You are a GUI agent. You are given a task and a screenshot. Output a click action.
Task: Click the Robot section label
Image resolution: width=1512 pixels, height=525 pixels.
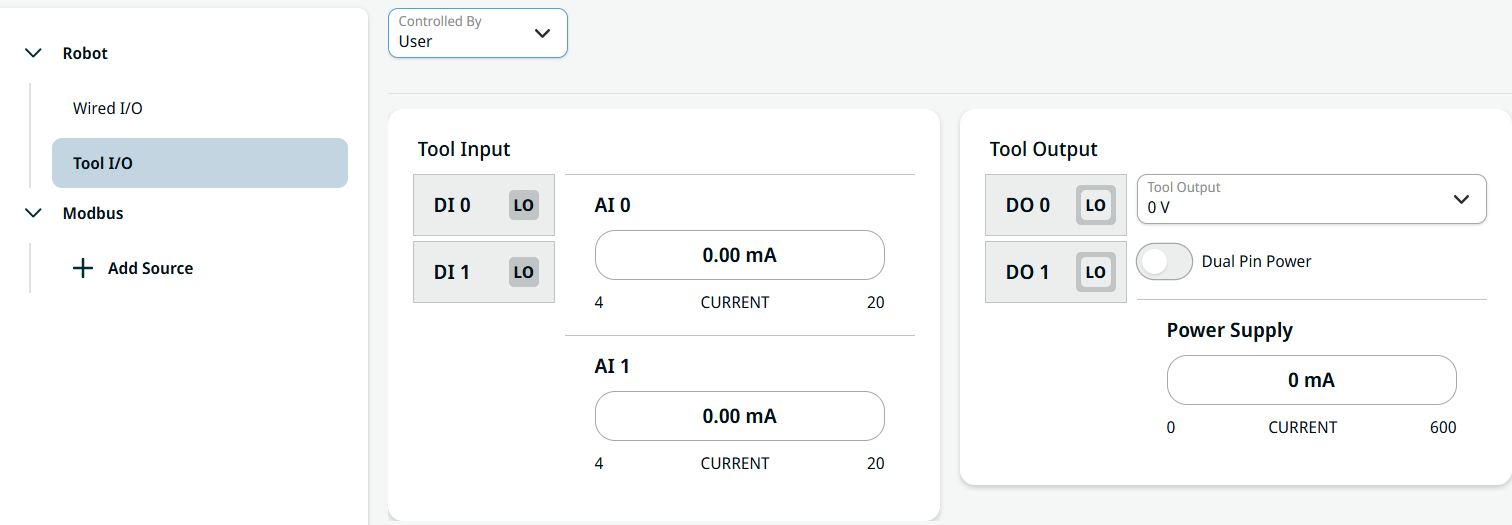tap(85, 53)
